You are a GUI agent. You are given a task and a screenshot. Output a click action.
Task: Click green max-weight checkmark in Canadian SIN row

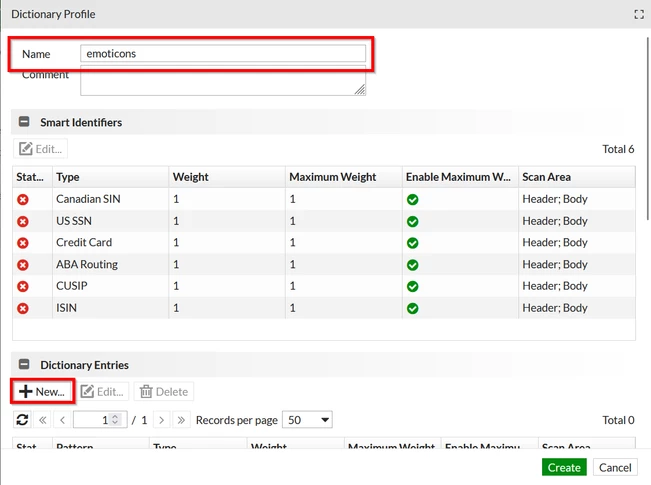tap(412, 200)
